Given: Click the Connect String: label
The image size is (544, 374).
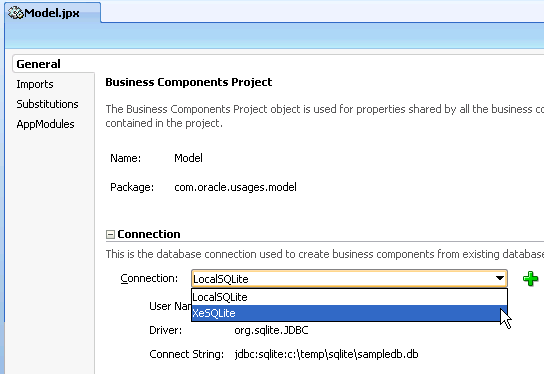Looking at the screenshot, I should tap(187, 354).
